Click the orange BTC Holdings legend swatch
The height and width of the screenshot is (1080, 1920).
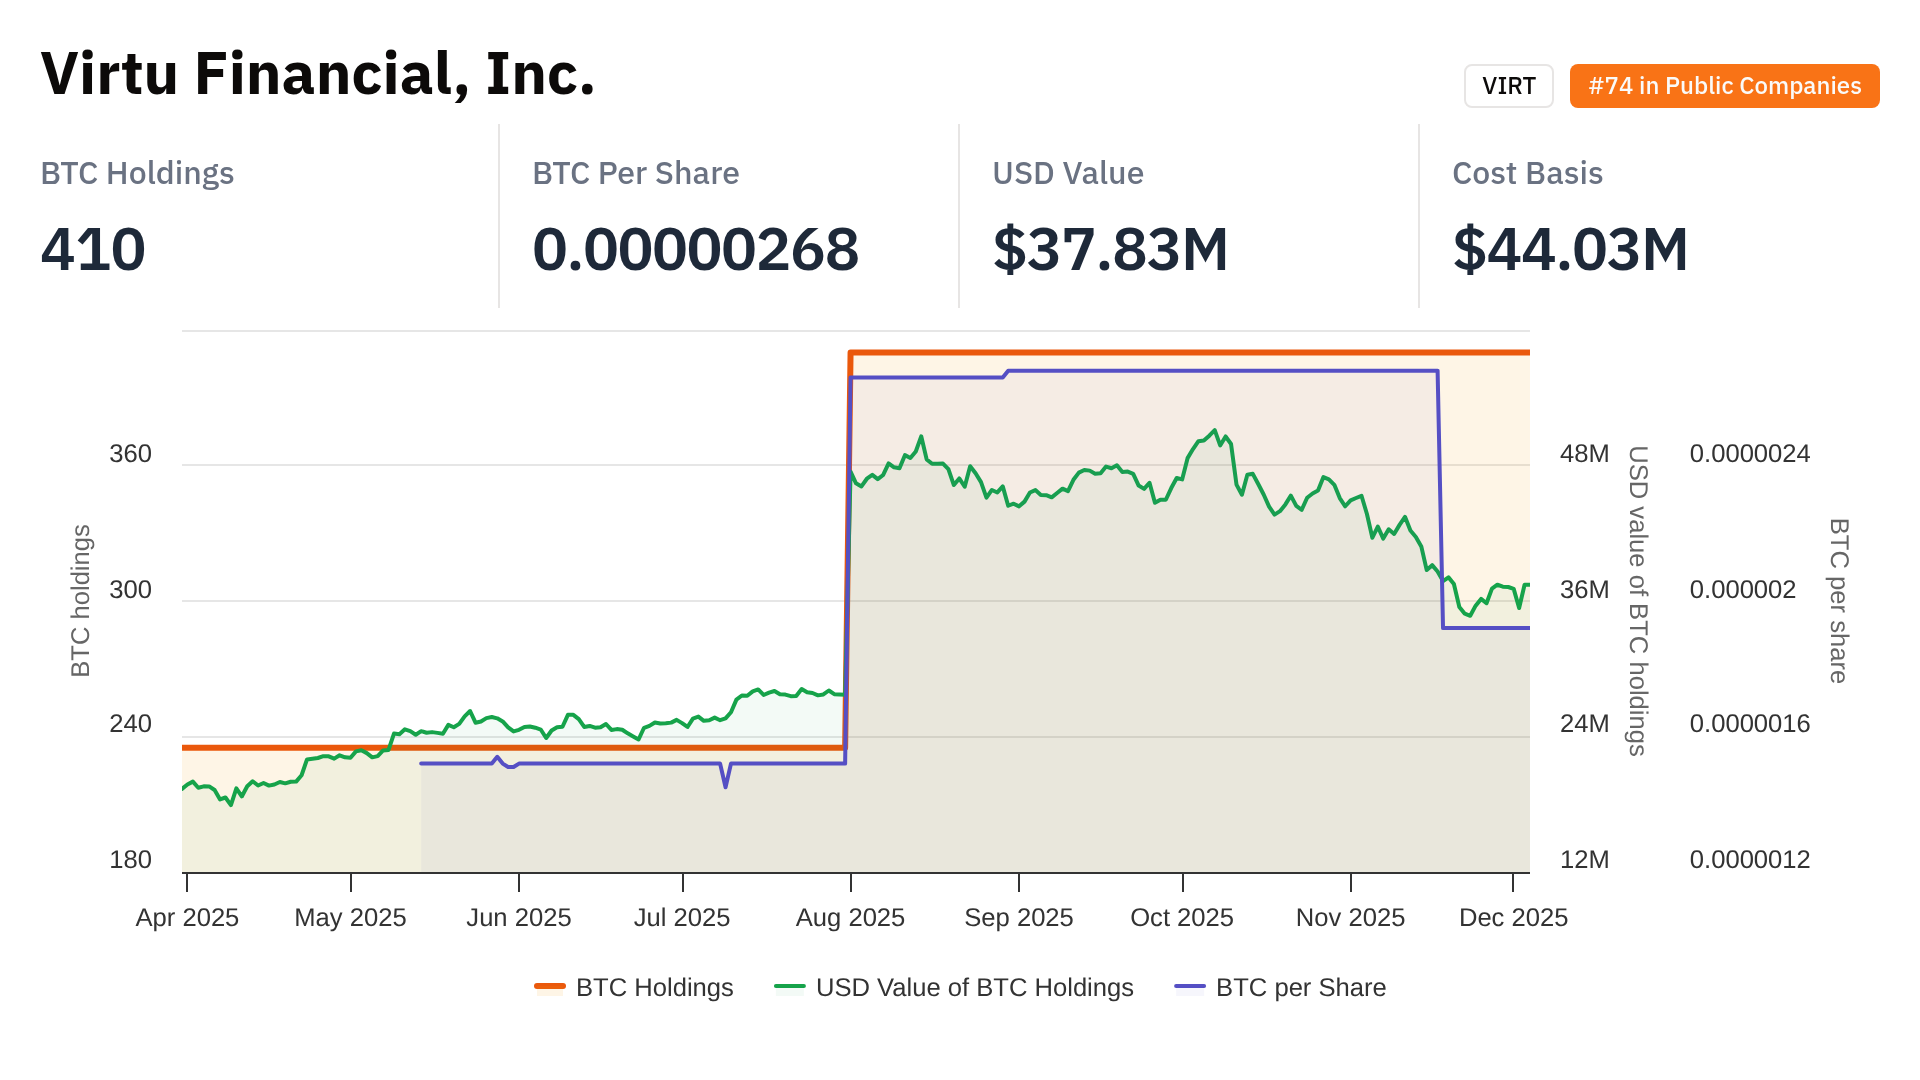tap(550, 987)
